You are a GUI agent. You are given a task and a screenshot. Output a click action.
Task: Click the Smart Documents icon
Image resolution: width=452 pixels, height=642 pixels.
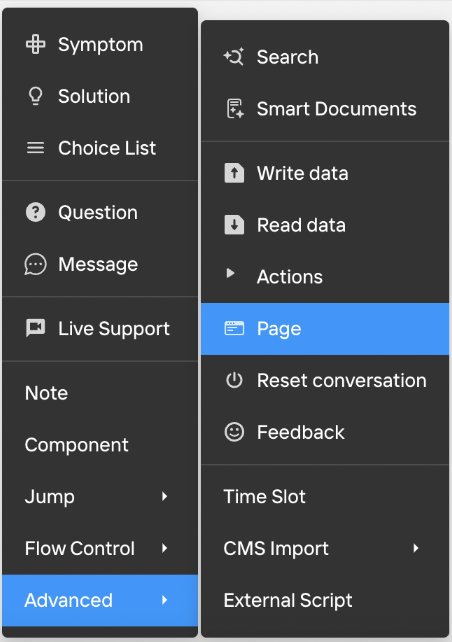point(235,109)
